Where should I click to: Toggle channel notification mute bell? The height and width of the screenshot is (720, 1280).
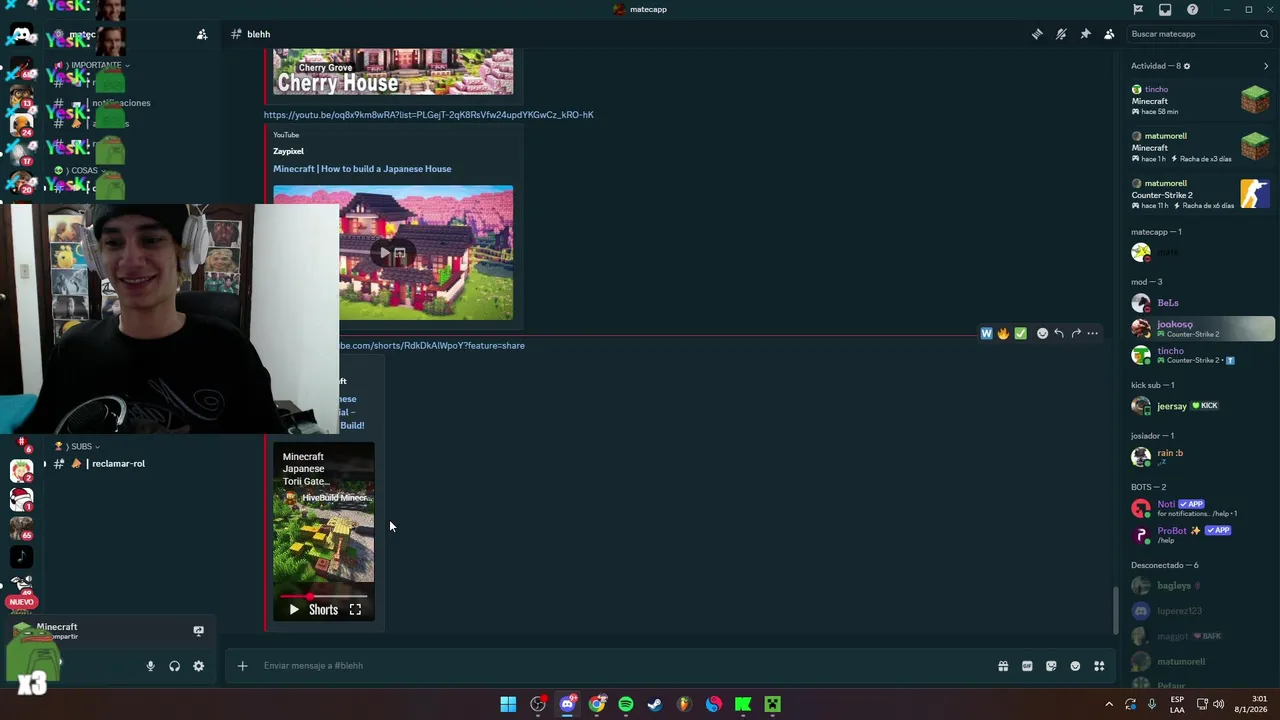pyautogui.click(x=1061, y=34)
